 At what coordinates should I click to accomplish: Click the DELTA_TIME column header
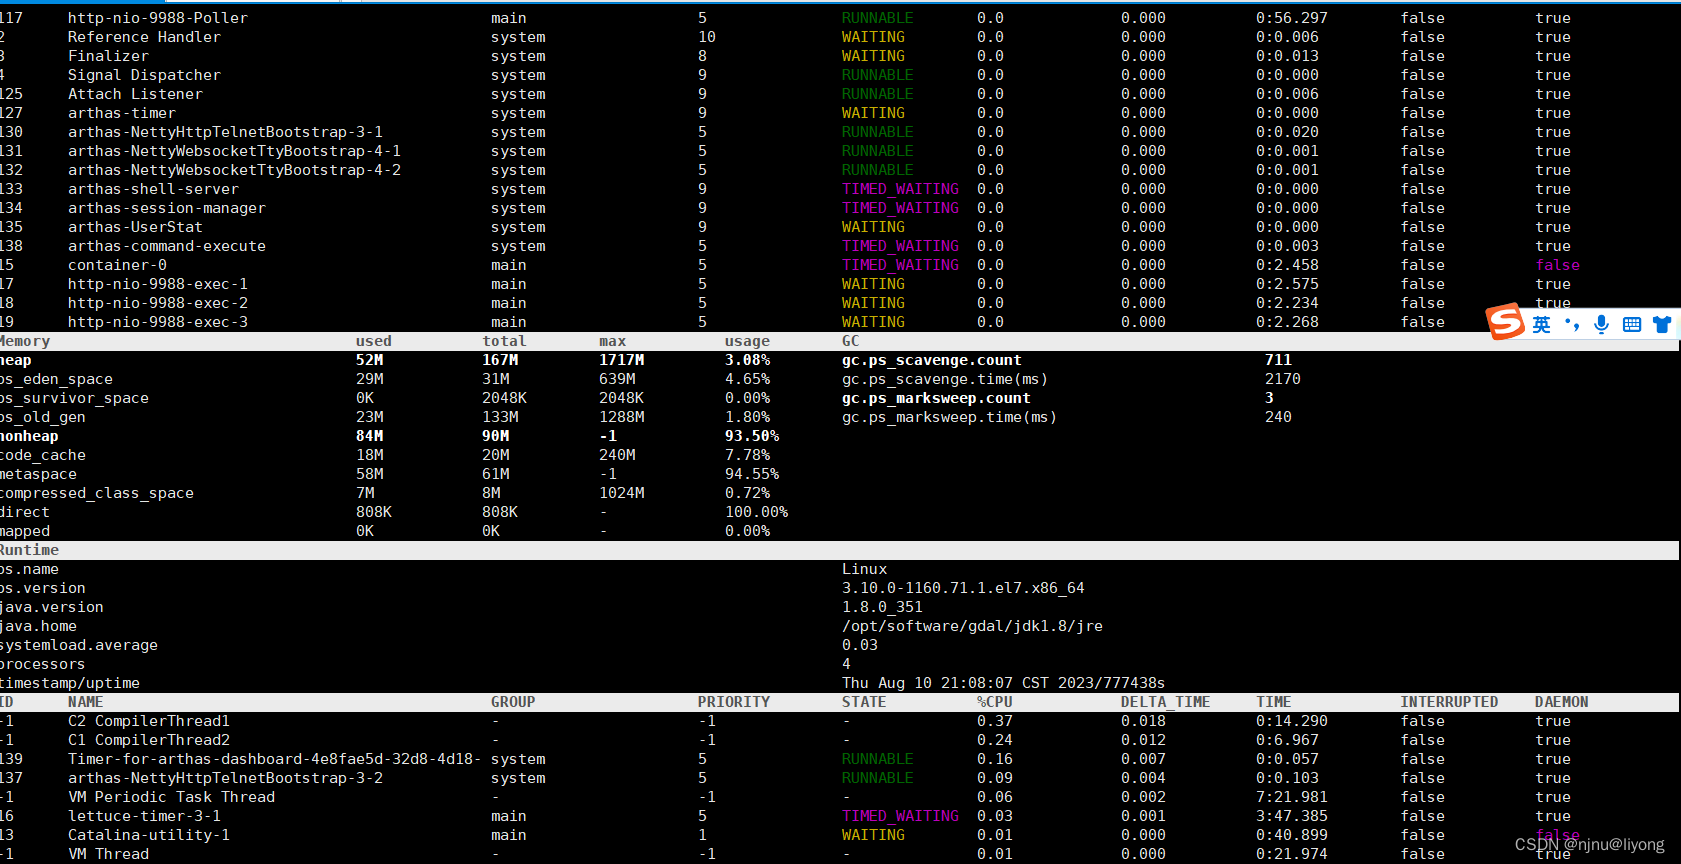(x=1165, y=702)
